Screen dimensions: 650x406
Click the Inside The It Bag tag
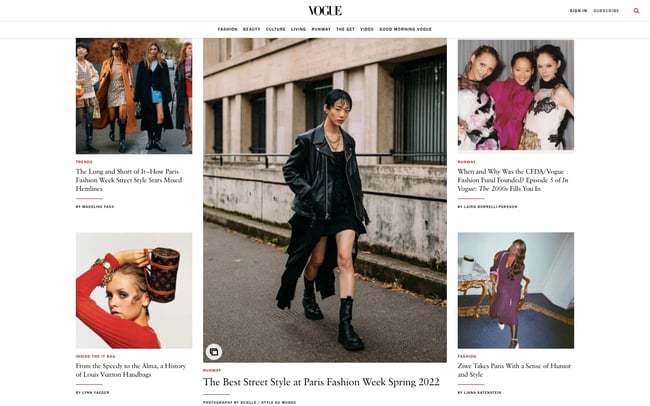[95, 356]
